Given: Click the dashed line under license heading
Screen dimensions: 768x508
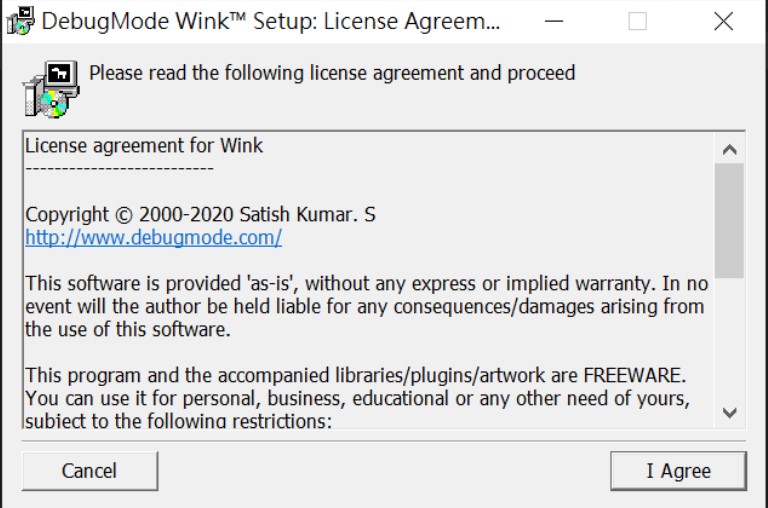Looking at the screenshot, I should pos(120,169).
